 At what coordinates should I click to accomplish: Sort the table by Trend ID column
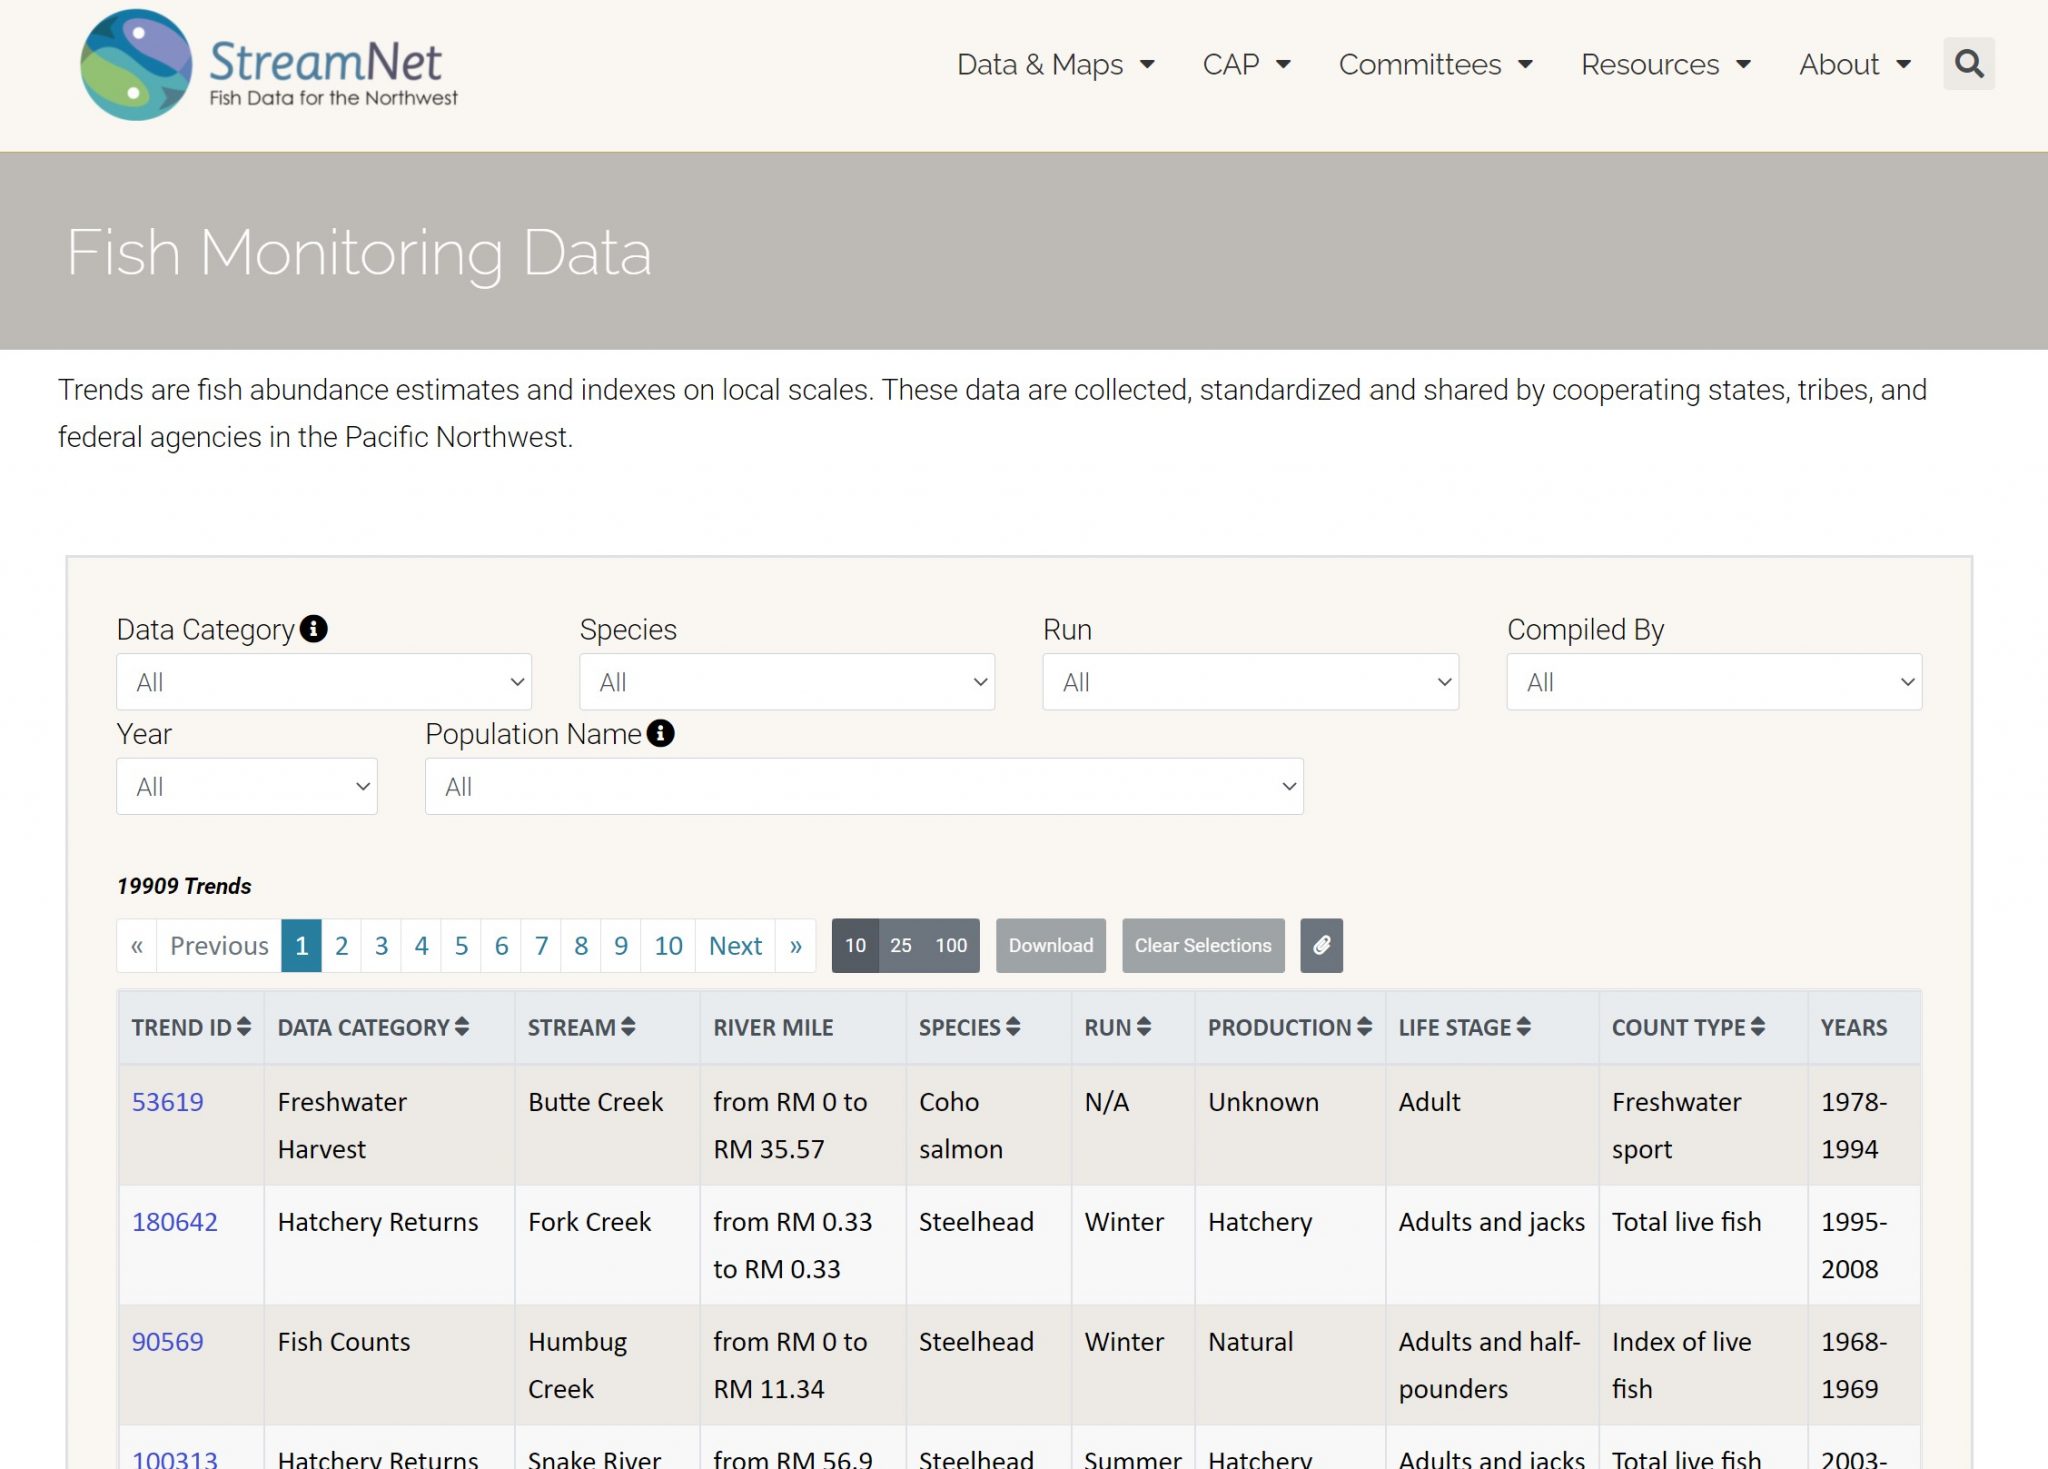pos(243,1027)
